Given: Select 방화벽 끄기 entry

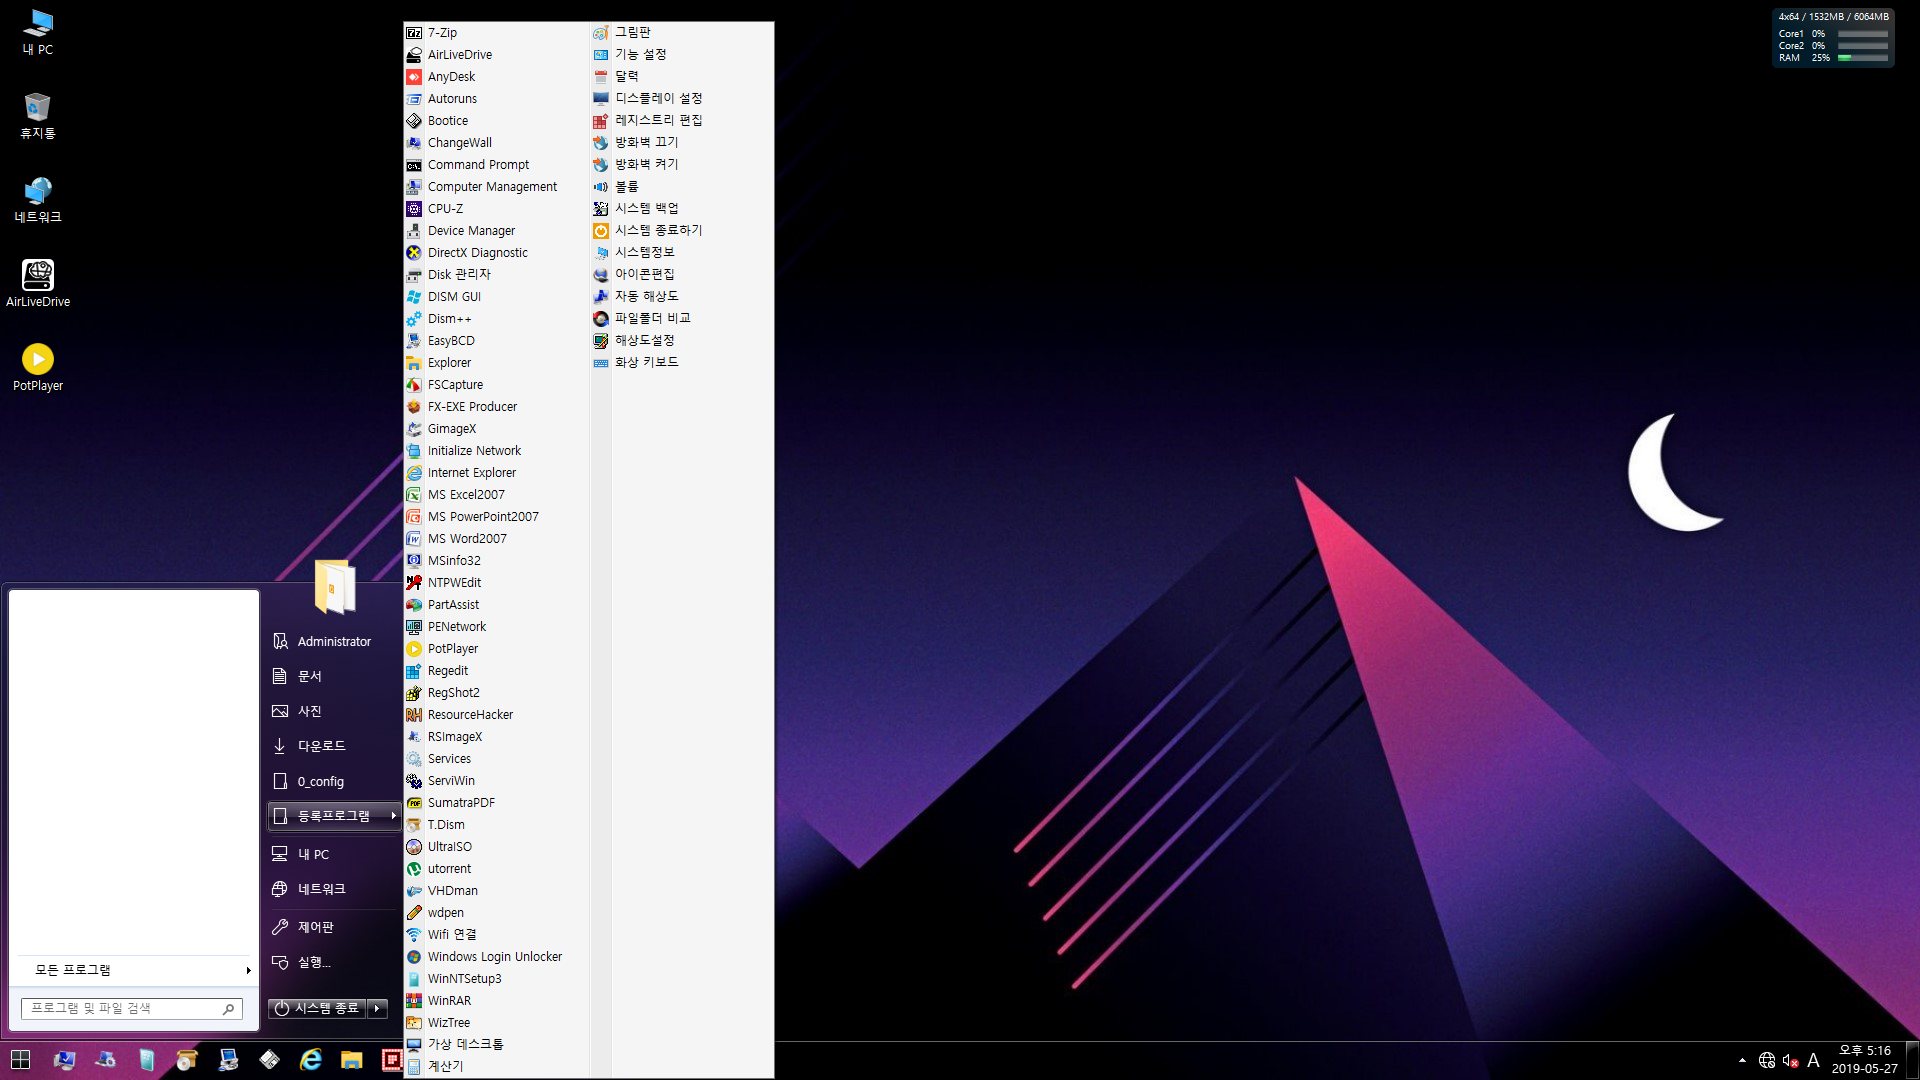Looking at the screenshot, I should [x=682, y=143].
